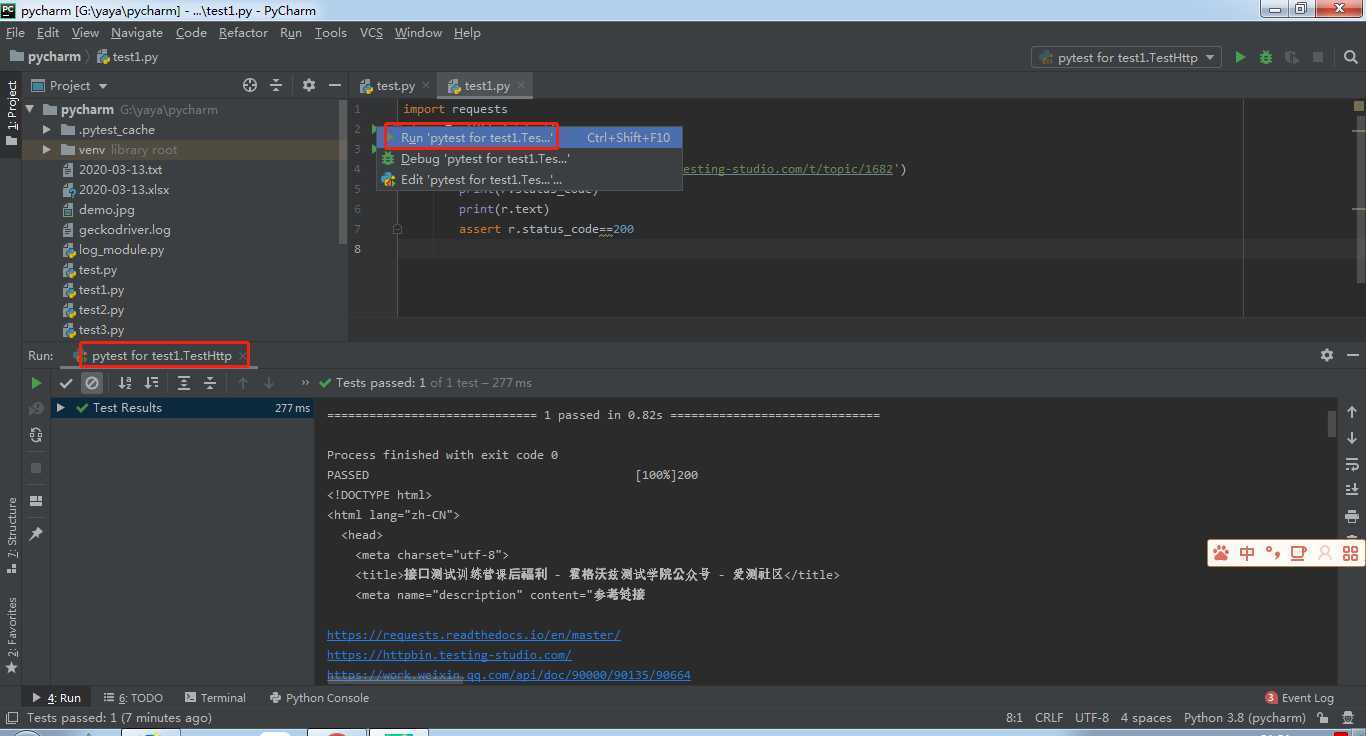This screenshot has width=1366, height=736.
Task: Click the read-only lock status icon
Action: point(1323,717)
